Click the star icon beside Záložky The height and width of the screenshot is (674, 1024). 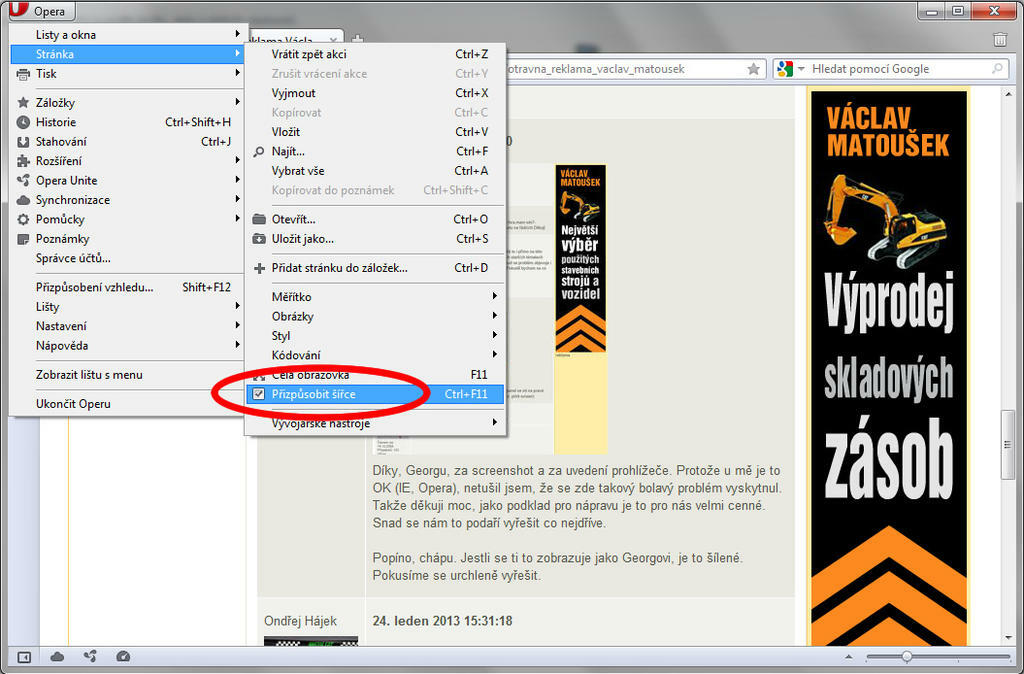click(x=24, y=103)
